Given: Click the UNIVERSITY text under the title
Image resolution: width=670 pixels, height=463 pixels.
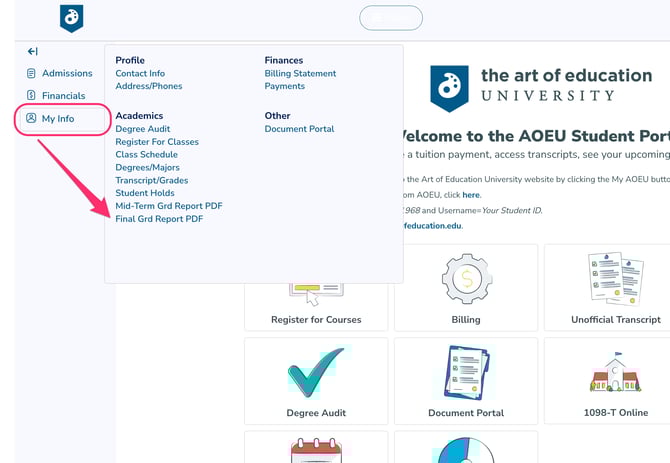Looking at the screenshot, I should pyautogui.click(x=548, y=95).
